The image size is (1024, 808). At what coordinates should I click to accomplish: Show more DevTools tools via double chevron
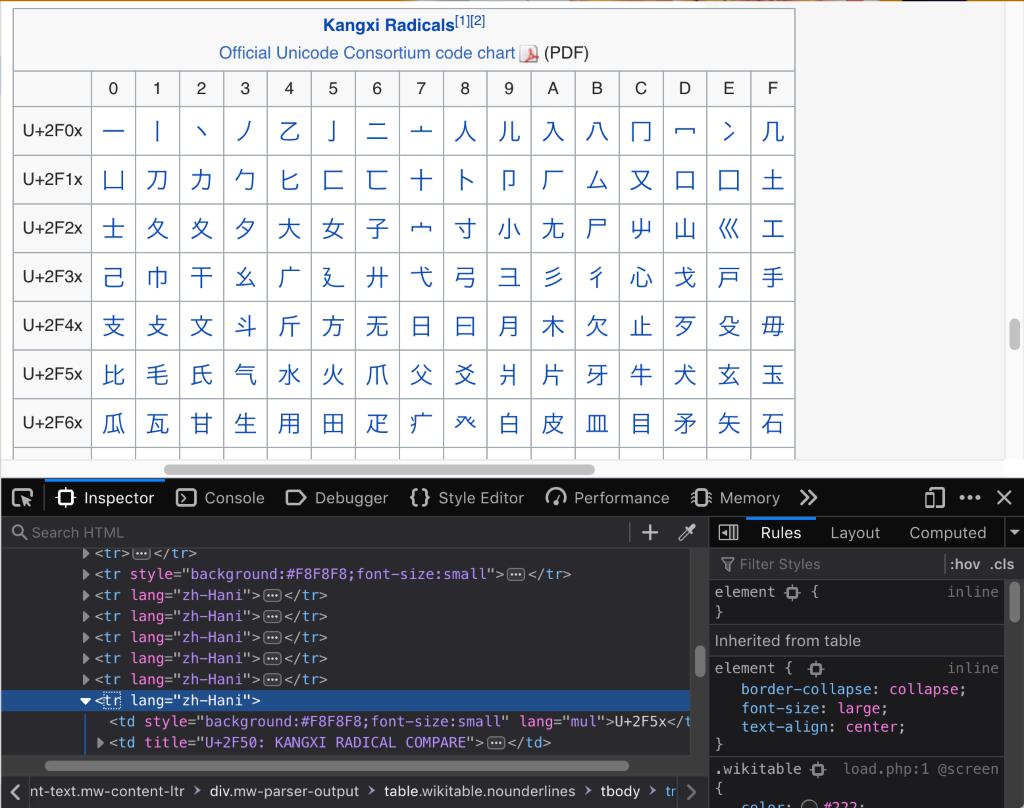[x=808, y=498]
